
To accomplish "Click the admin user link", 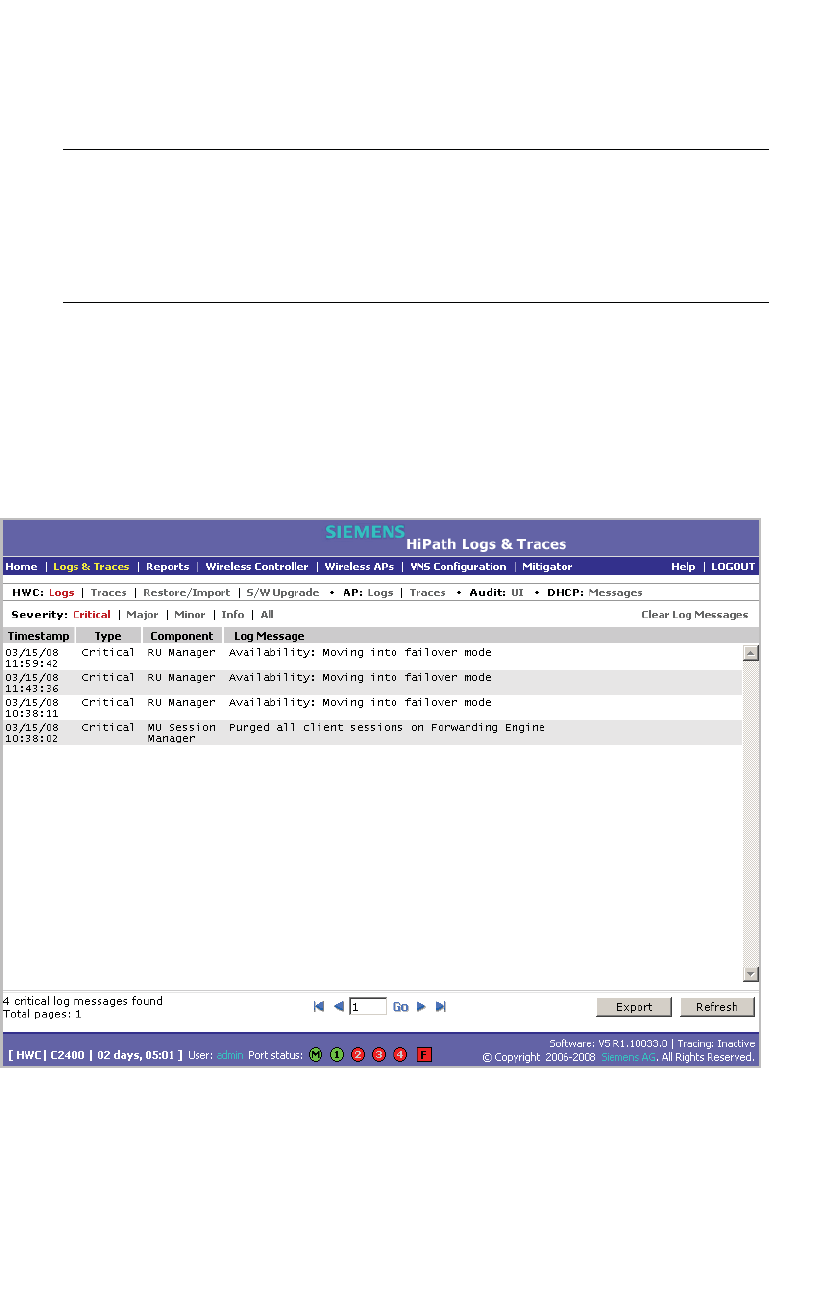I will (229, 1055).
